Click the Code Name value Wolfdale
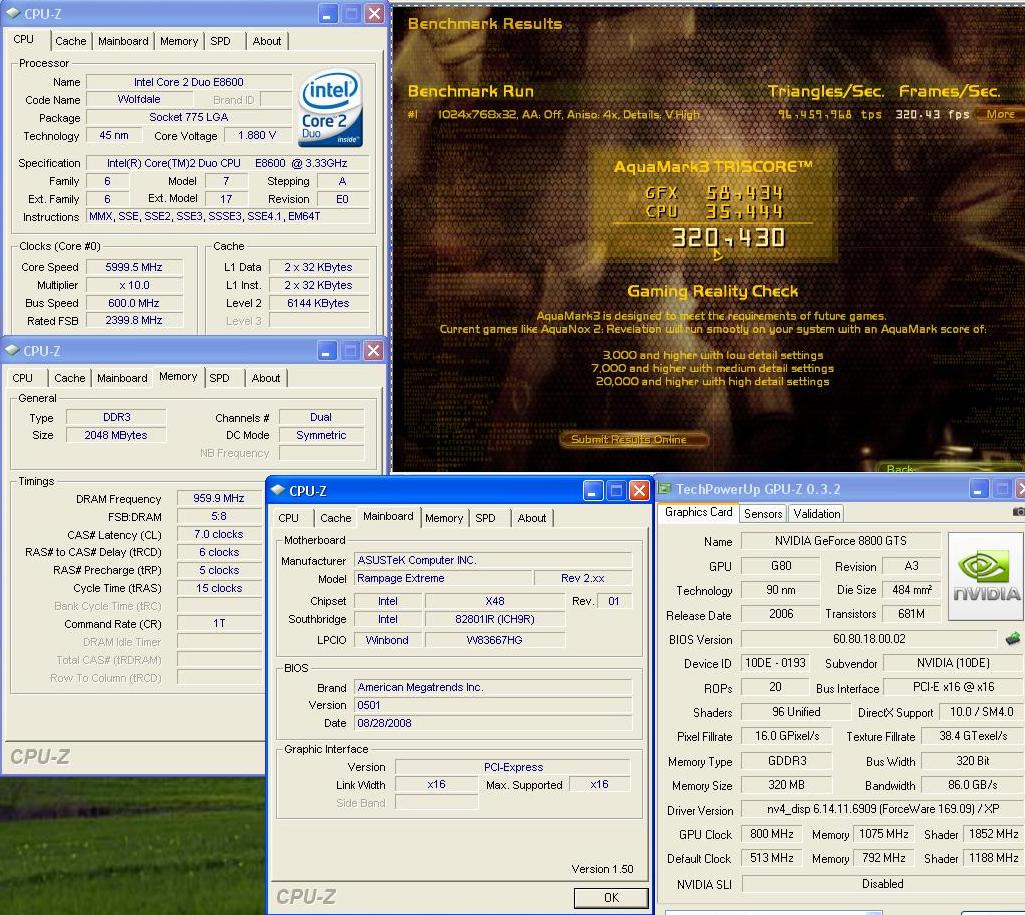The image size is (1025, 915). (139, 99)
